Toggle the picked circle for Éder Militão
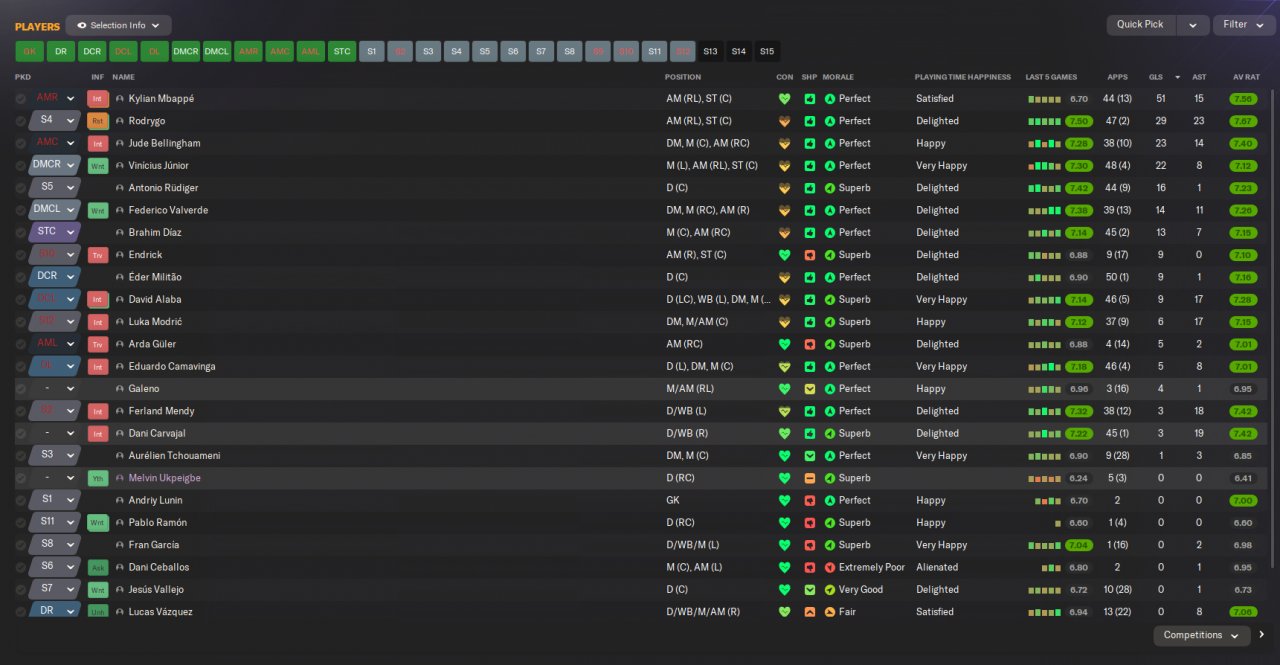Image resolution: width=1280 pixels, height=665 pixels. (x=21, y=277)
